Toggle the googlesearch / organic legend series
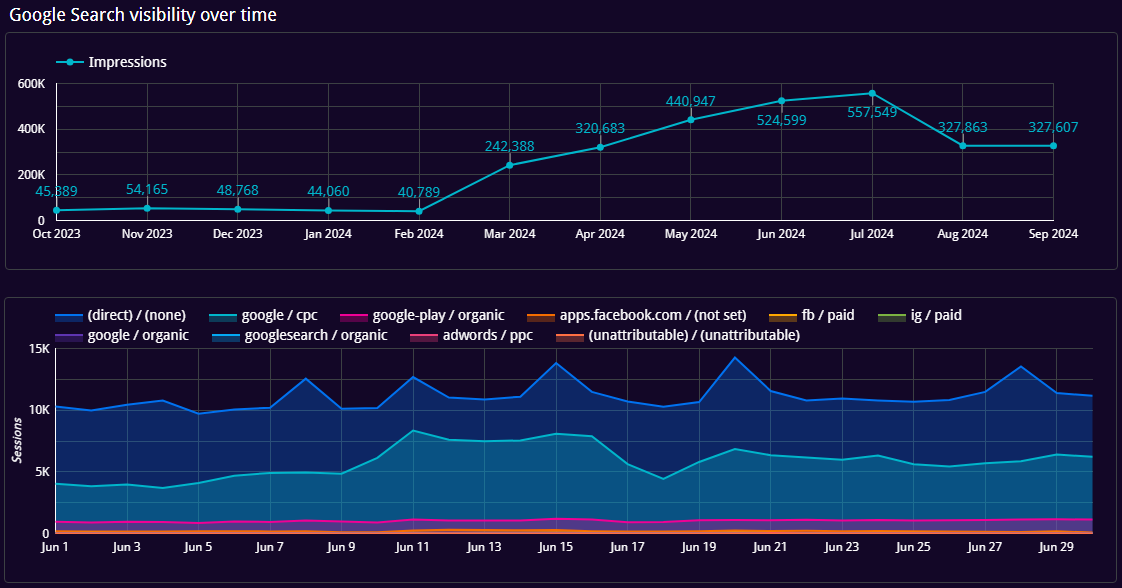 click(300, 335)
